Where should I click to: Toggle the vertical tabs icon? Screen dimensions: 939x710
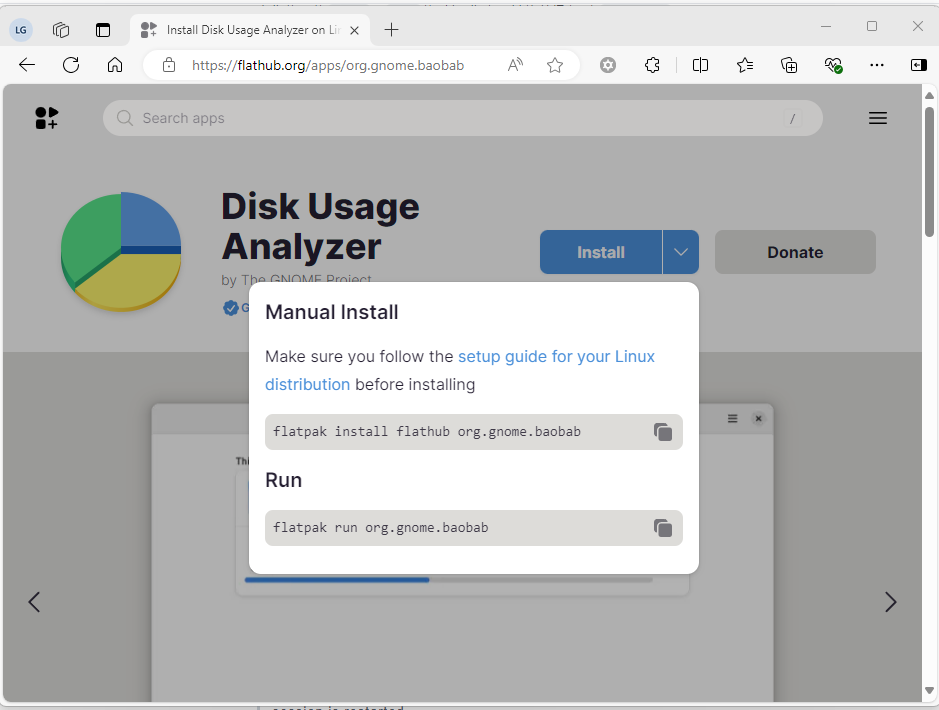tap(103, 29)
